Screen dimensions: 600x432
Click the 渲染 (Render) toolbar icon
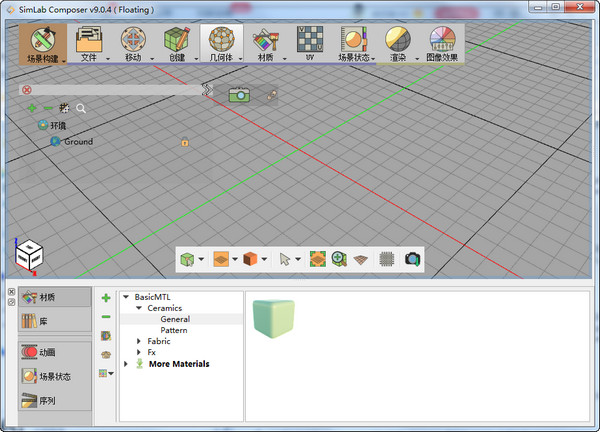tap(397, 42)
